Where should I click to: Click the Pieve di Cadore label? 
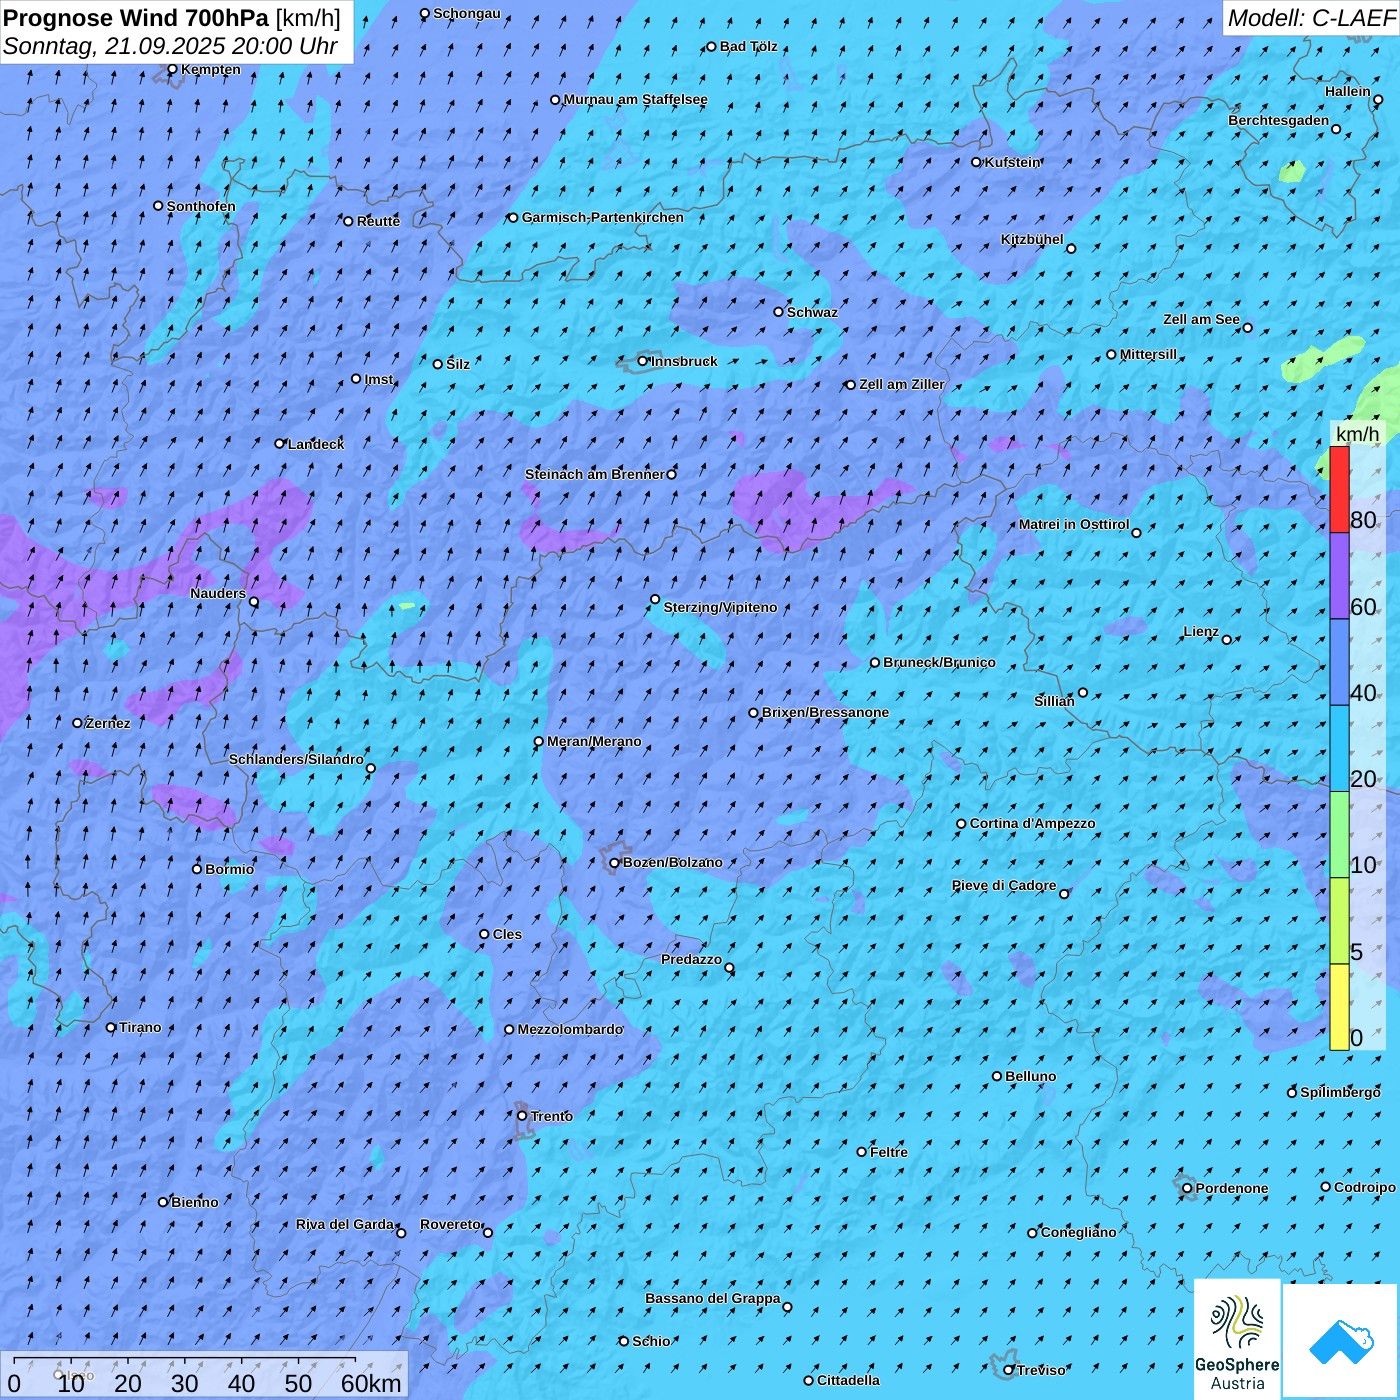tap(1004, 886)
